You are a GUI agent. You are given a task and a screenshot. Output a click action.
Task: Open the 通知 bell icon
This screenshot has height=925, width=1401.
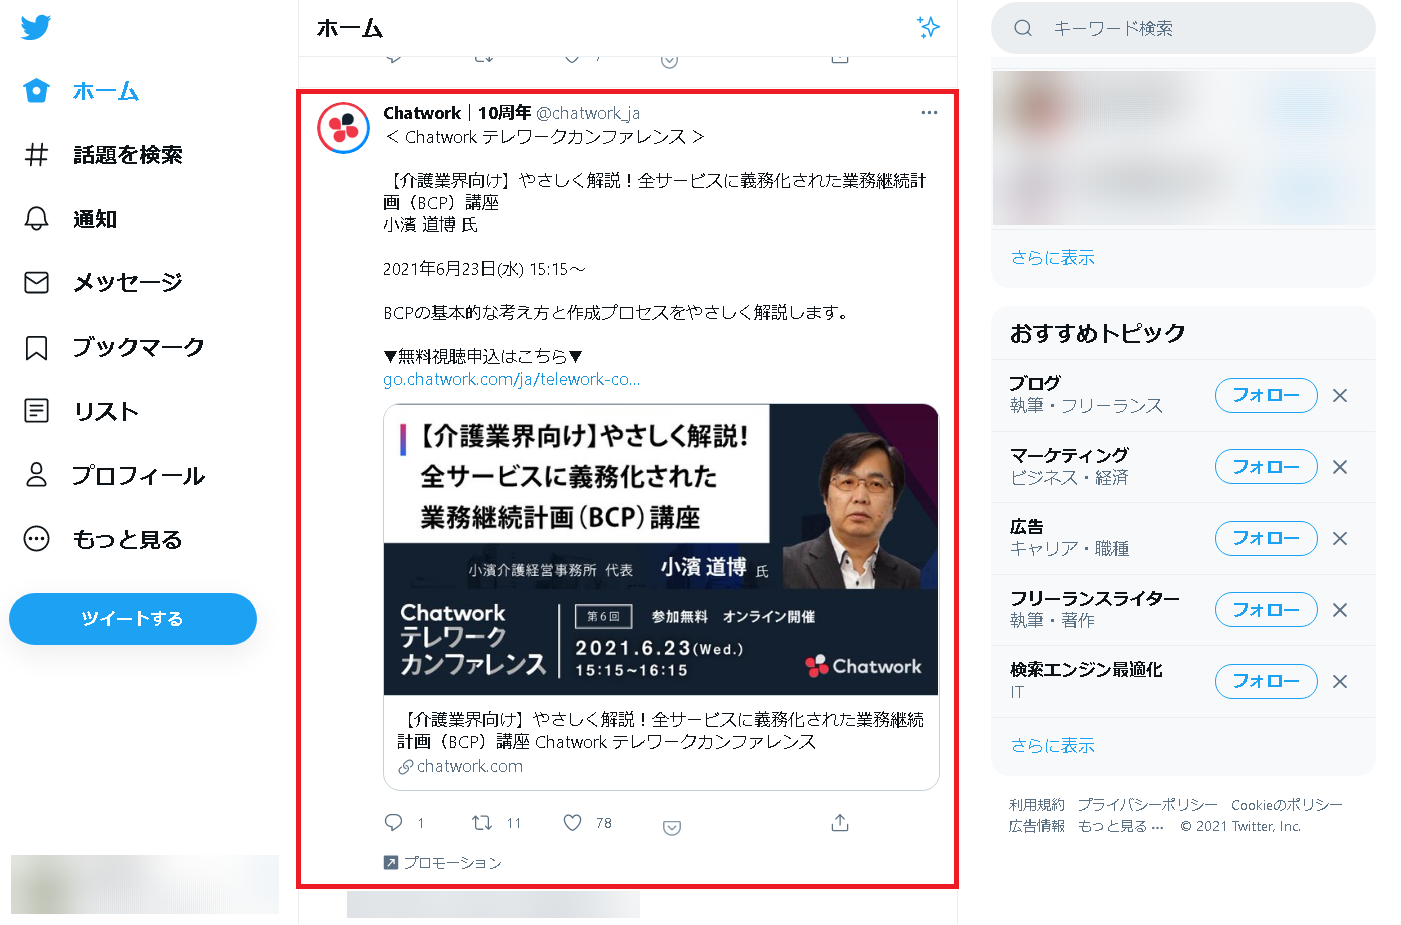pyautogui.click(x=36, y=219)
